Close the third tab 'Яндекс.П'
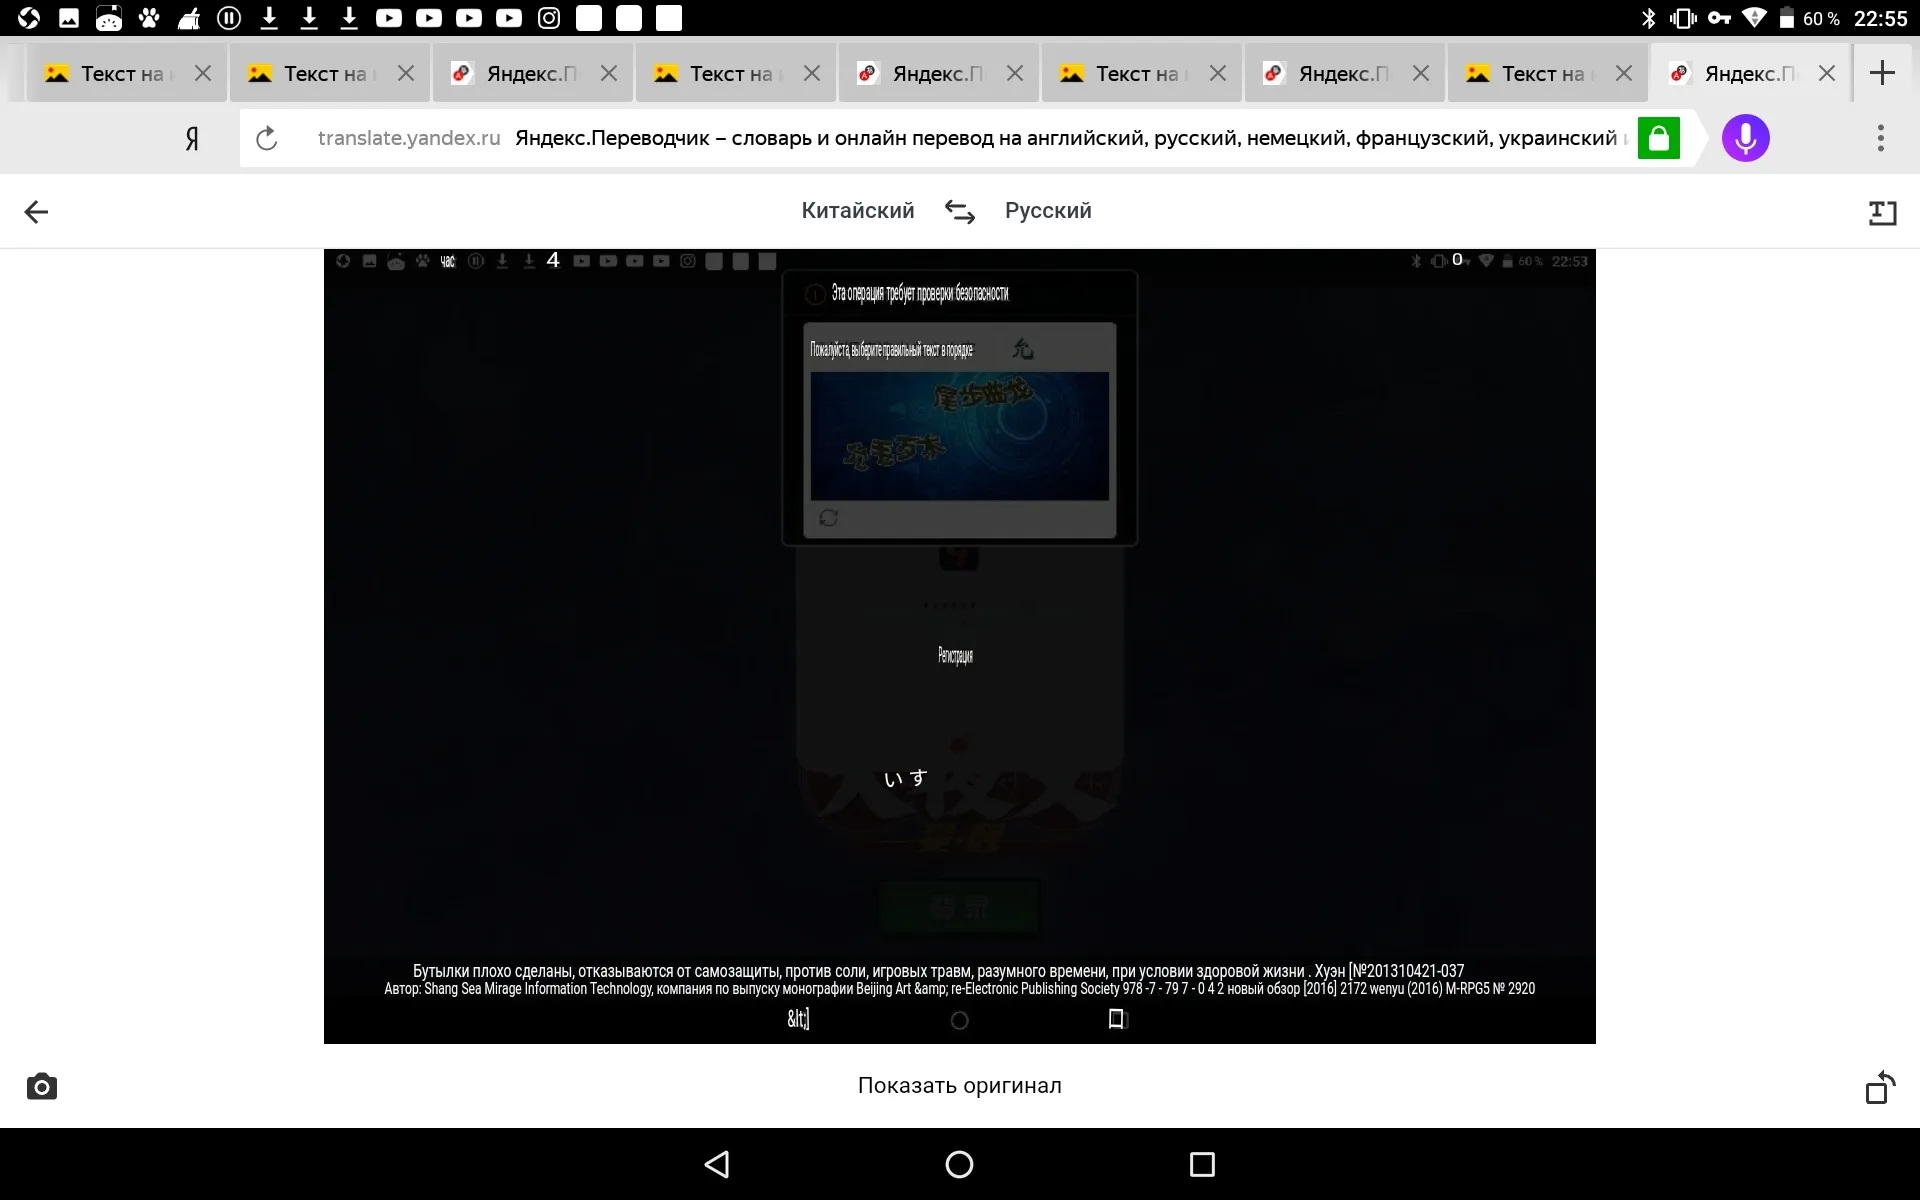1920x1200 pixels. [609, 73]
